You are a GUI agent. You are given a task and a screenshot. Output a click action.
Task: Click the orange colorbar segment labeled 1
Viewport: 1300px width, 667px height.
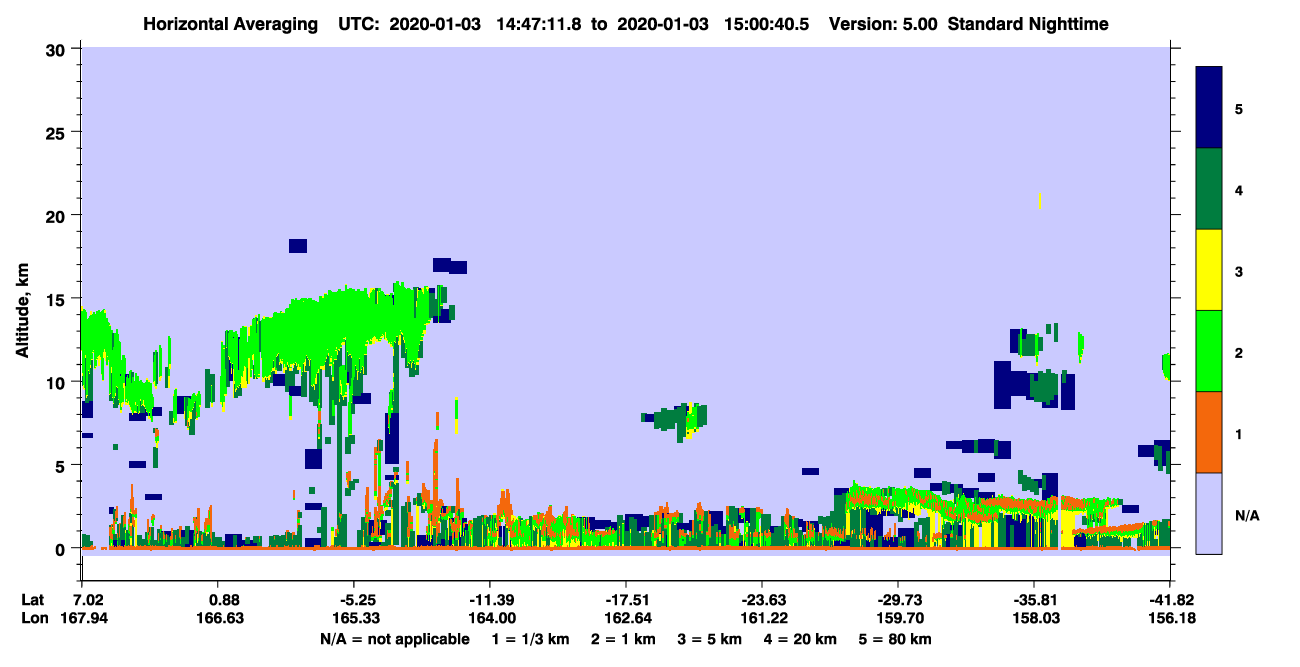tap(1209, 432)
